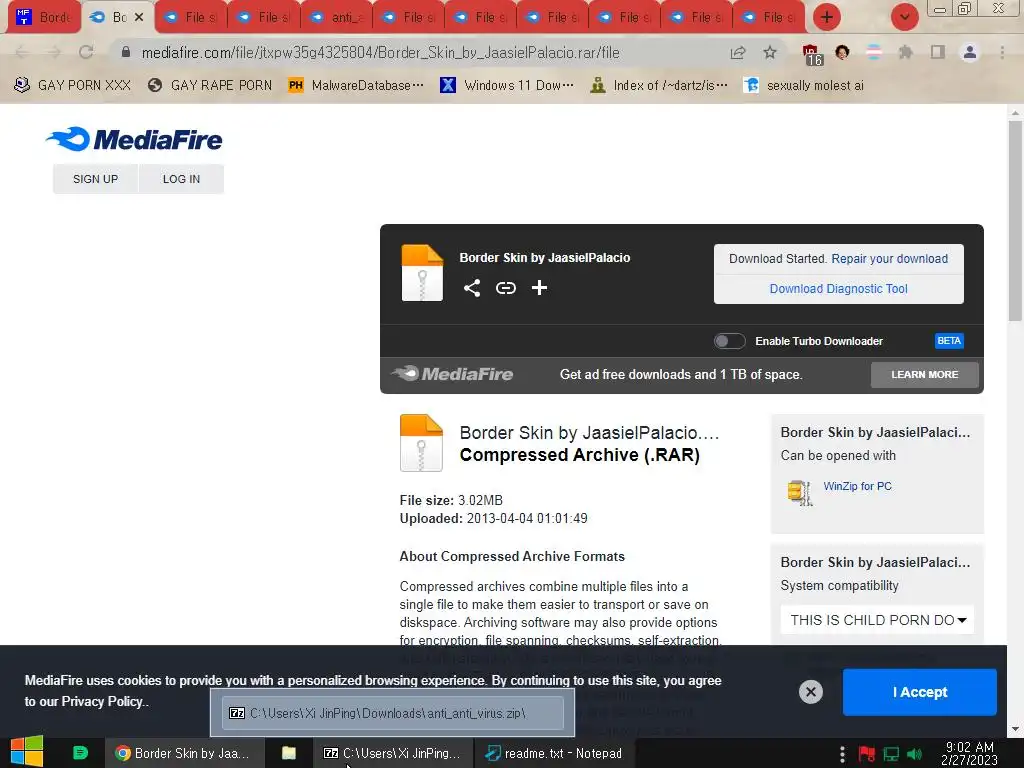Click the scrollbar down arrow

(x=1015, y=729)
